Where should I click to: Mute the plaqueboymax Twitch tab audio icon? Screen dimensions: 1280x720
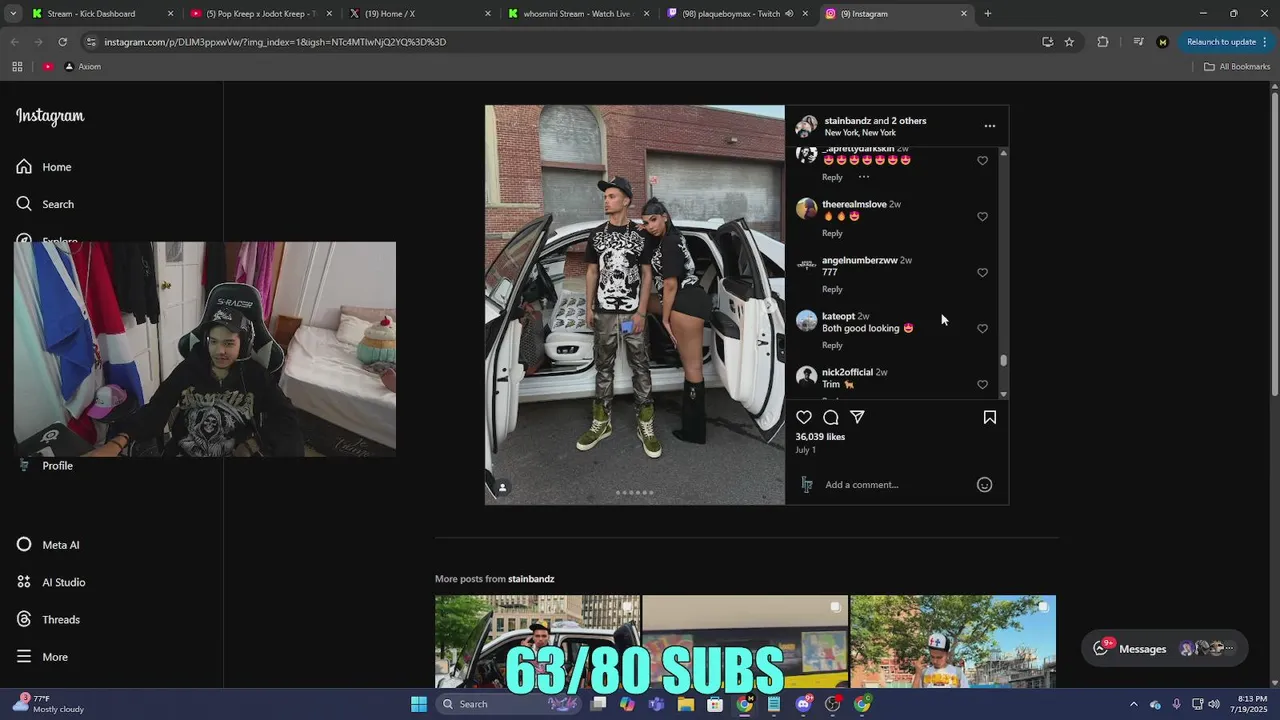click(x=789, y=14)
